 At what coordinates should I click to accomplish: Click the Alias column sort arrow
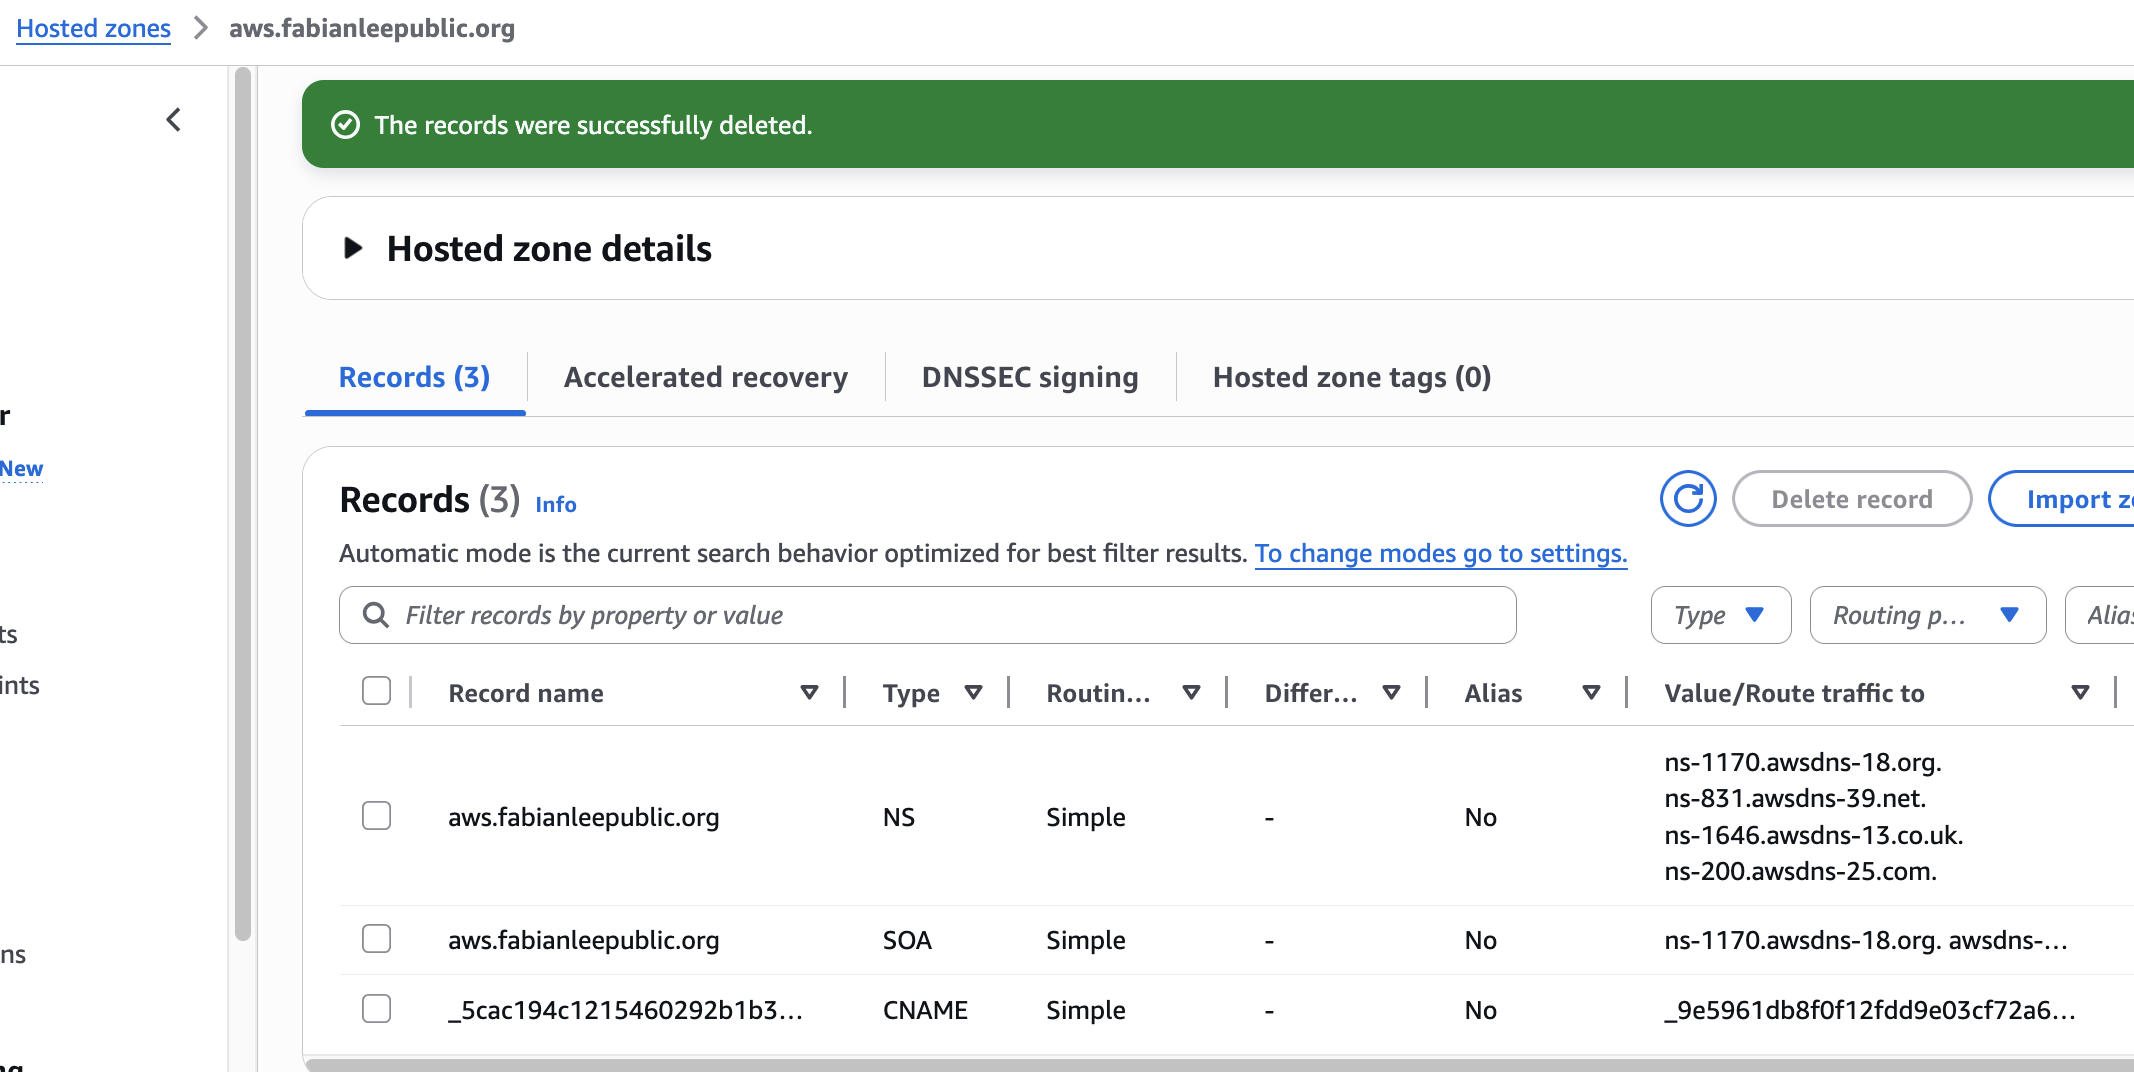click(1591, 692)
